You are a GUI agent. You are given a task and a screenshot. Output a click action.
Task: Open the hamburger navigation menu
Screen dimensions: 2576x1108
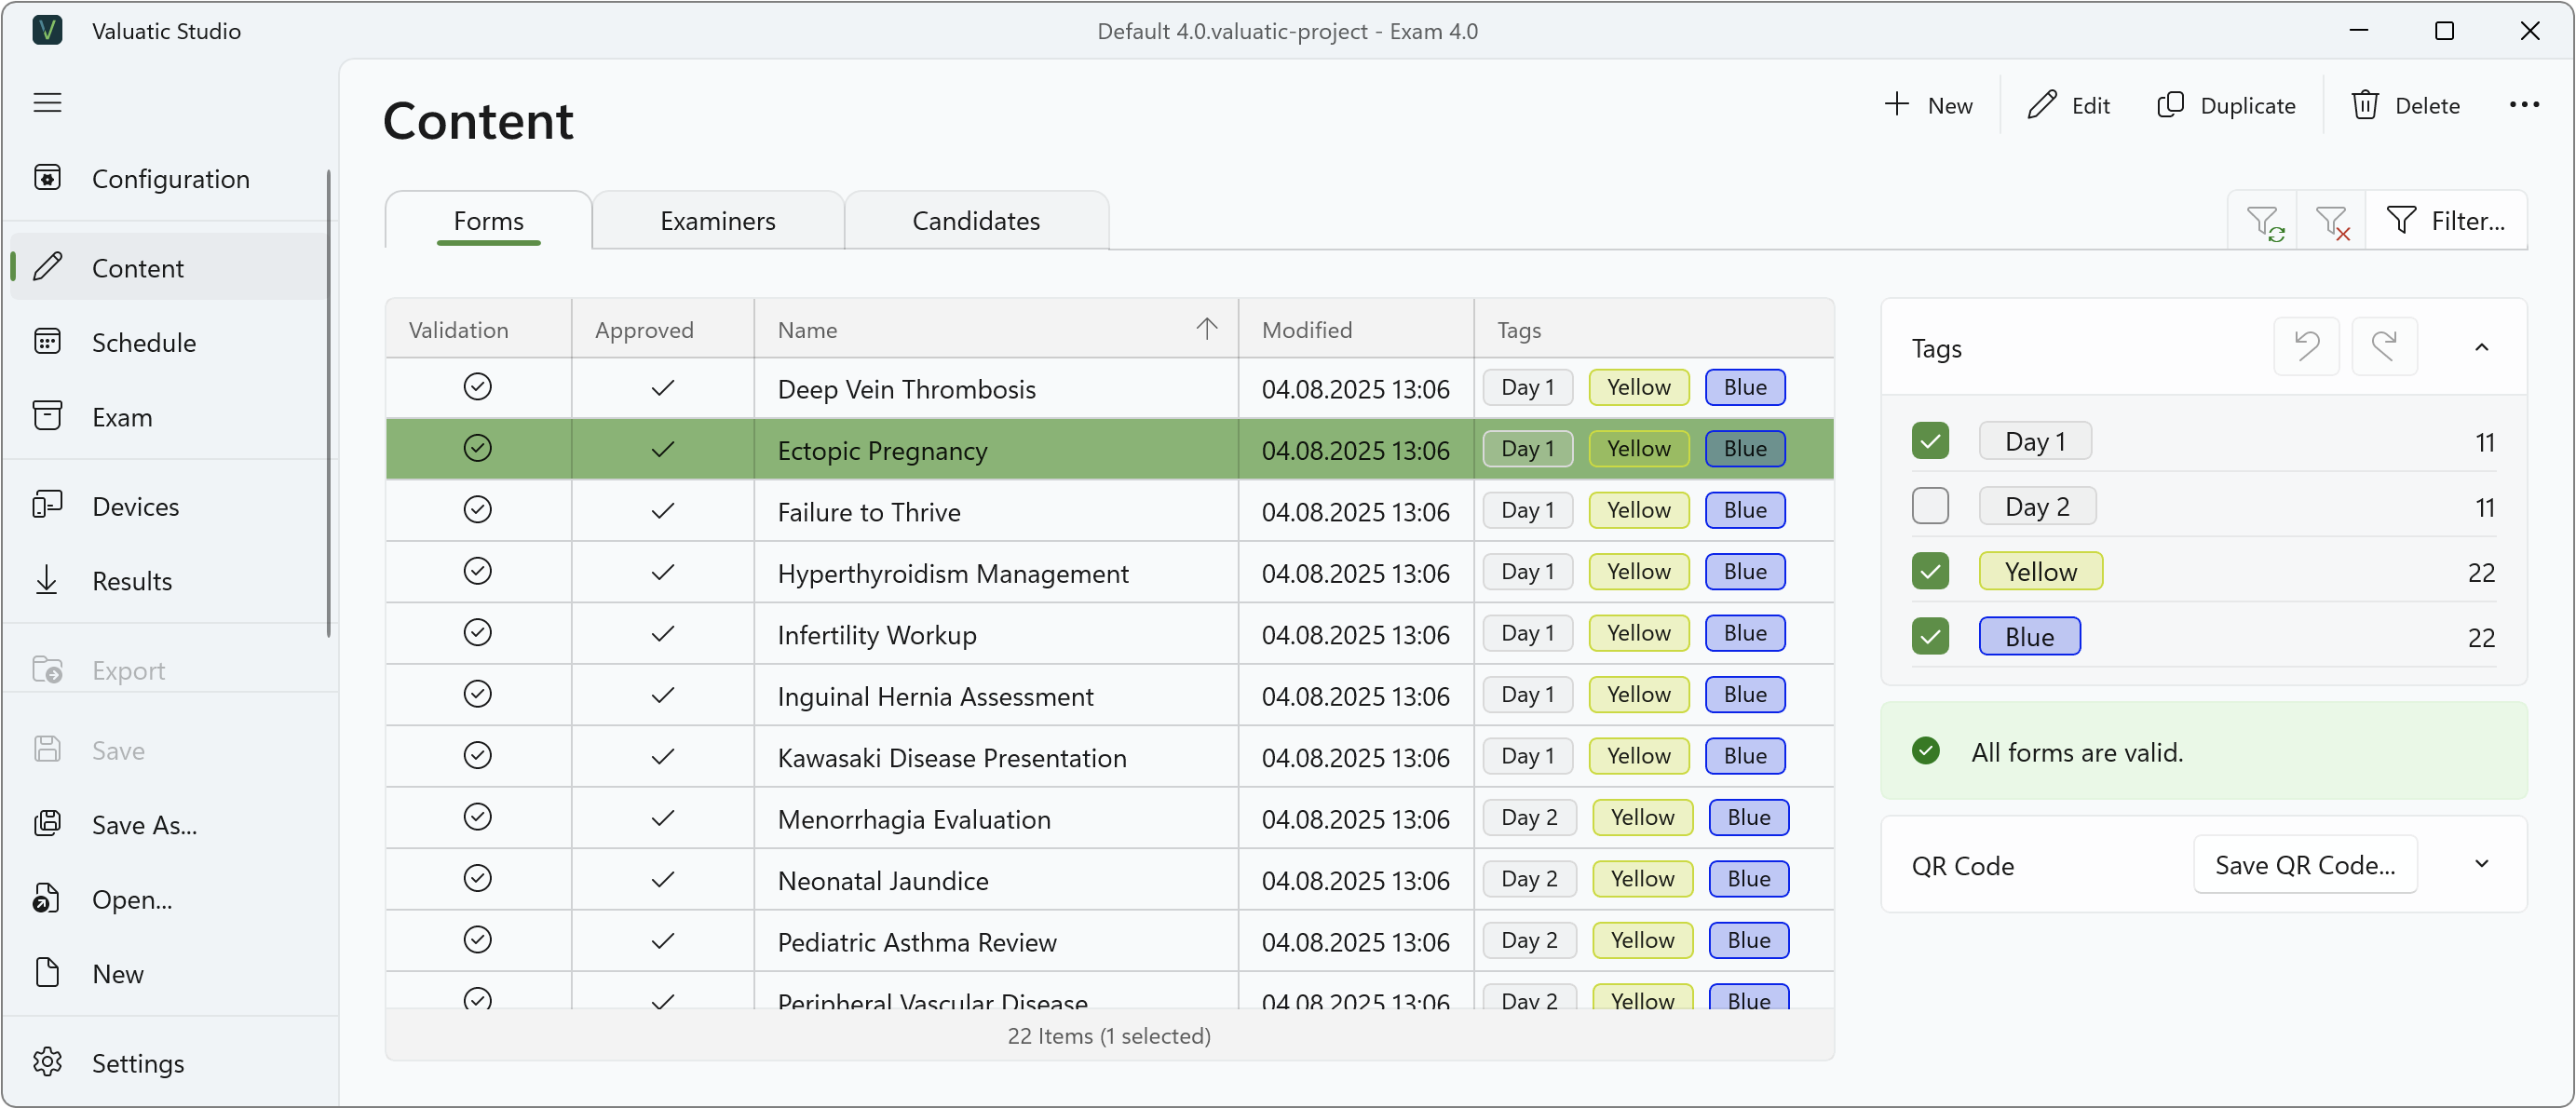point(47,103)
